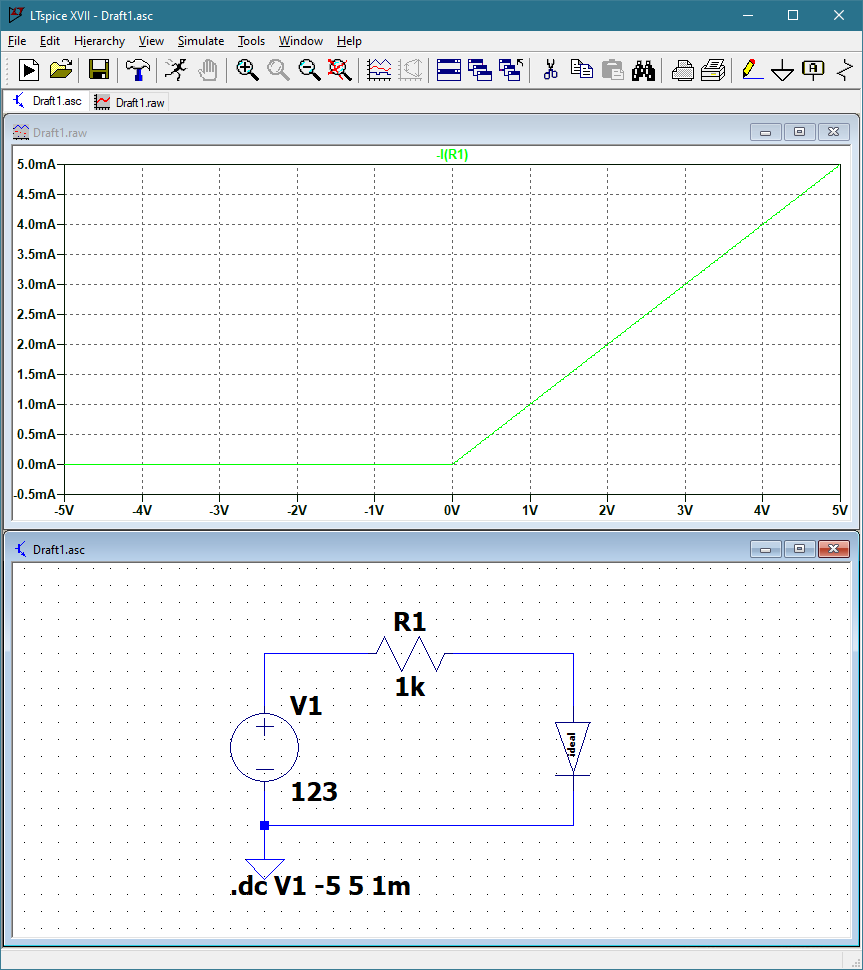Click the Zoom to Fit crossed magnifier icon

(x=339, y=70)
